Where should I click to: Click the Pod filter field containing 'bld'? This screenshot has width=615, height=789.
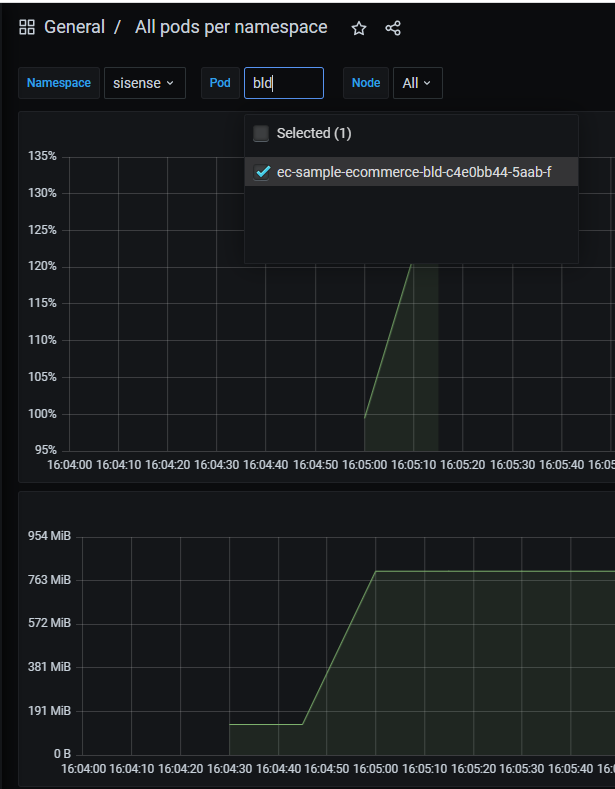(283, 83)
